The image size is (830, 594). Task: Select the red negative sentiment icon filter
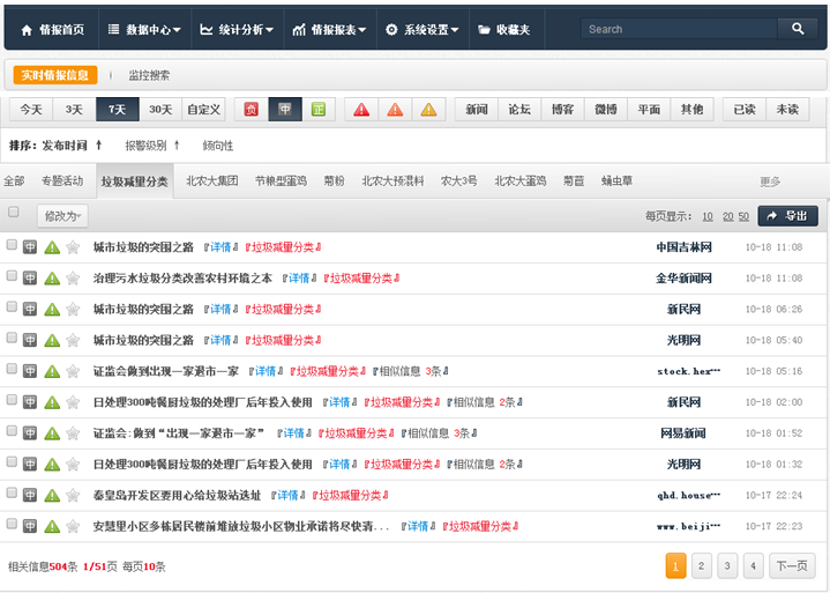click(x=251, y=110)
